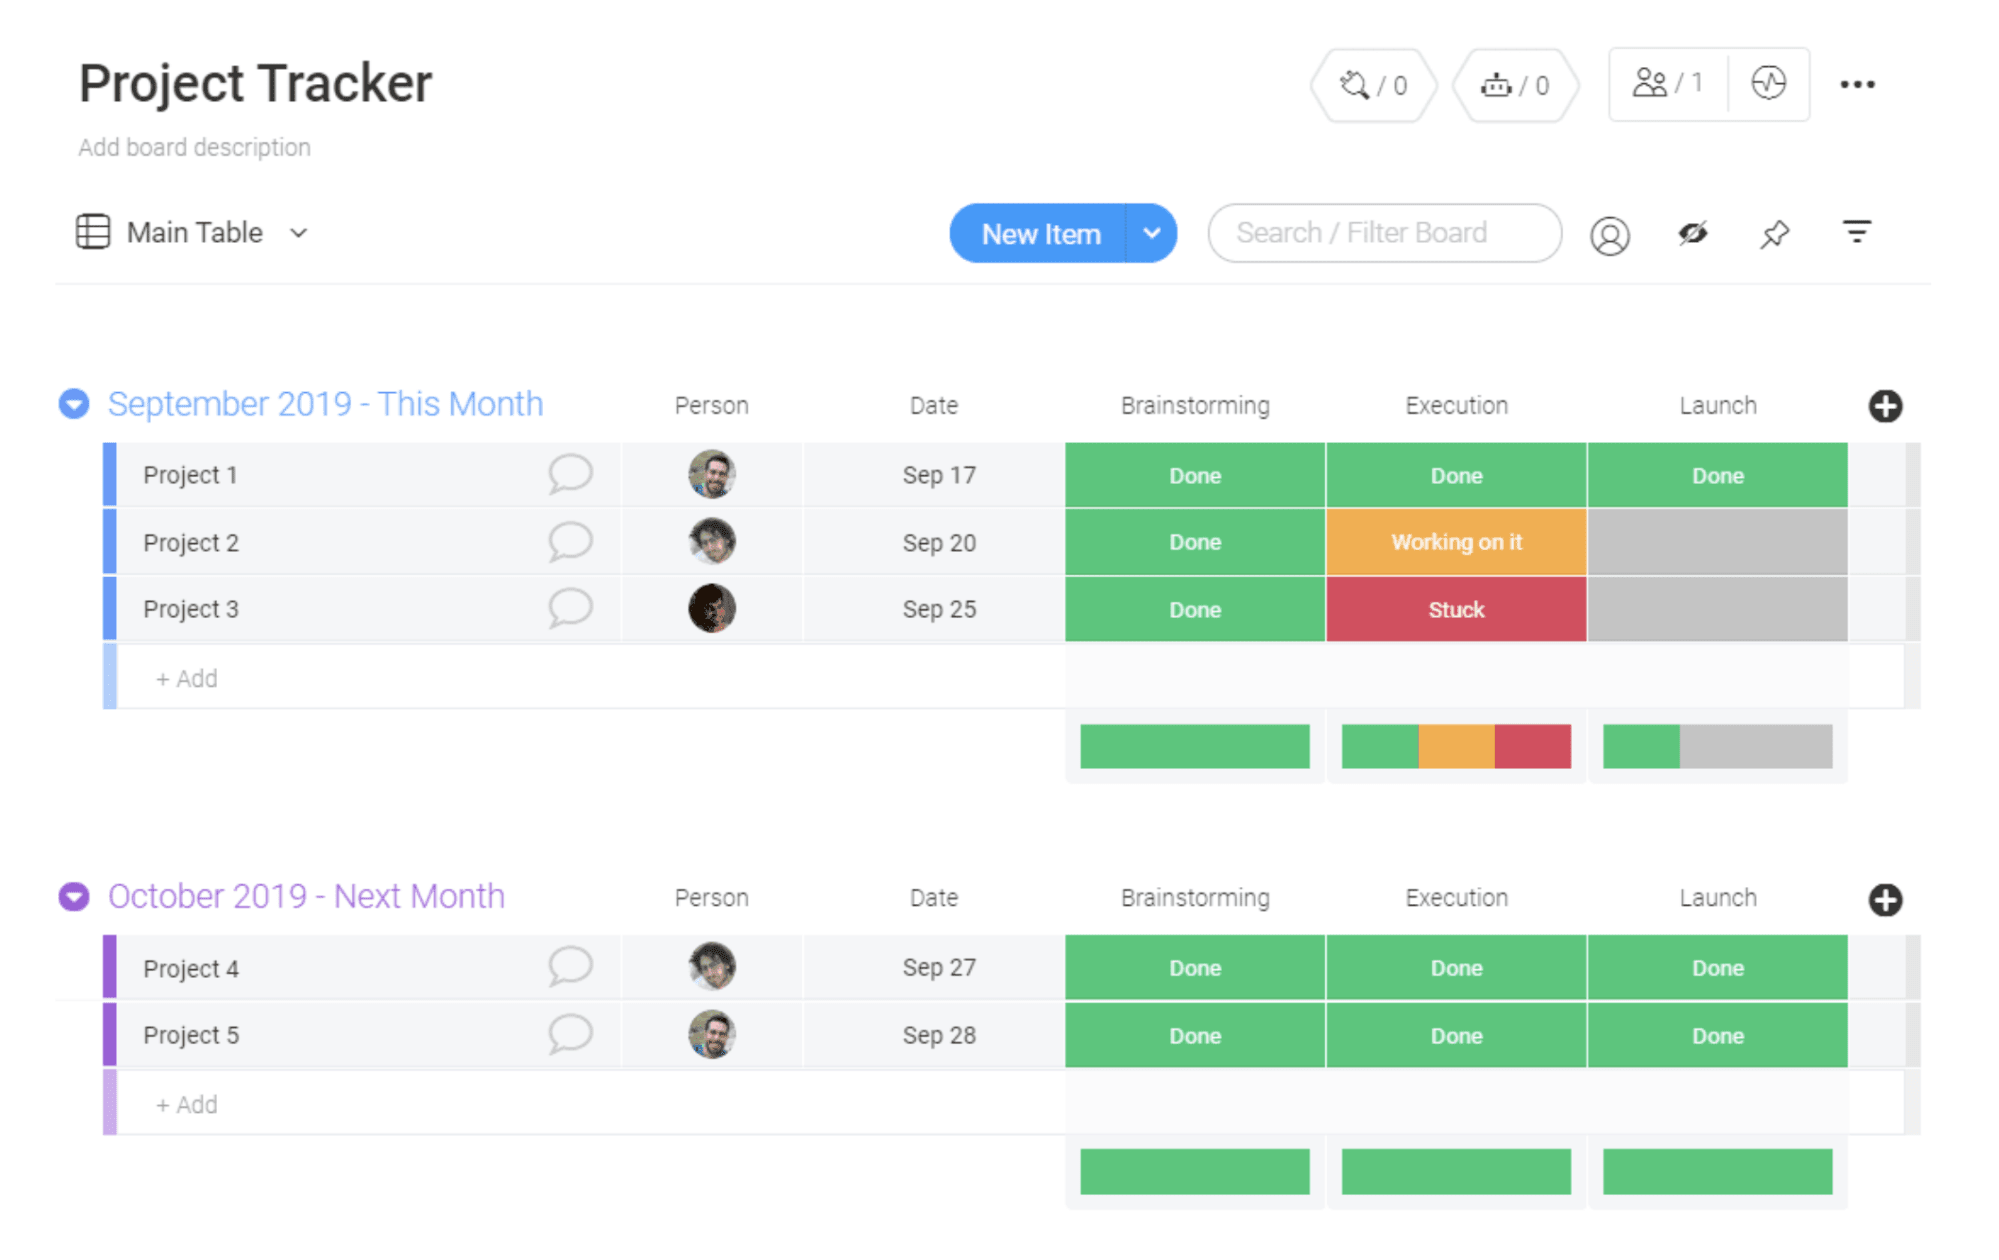Image resolution: width=1999 pixels, height=1260 pixels.
Task: Click the Search / Filter Board field
Action: pos(1384,234)
